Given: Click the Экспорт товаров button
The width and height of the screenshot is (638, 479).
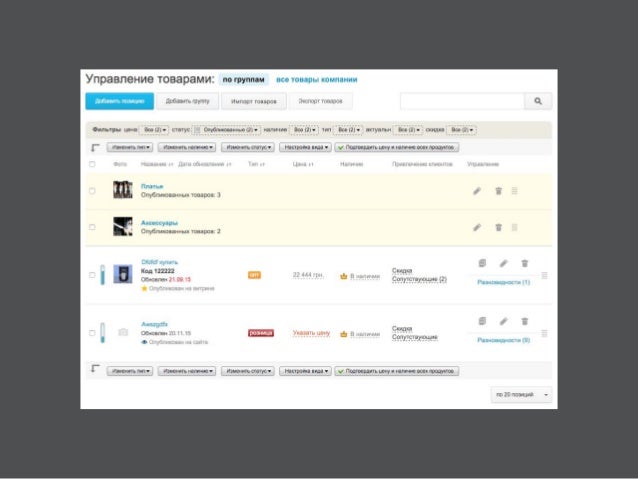Looking at the screenshot, I should pos(320,101).
